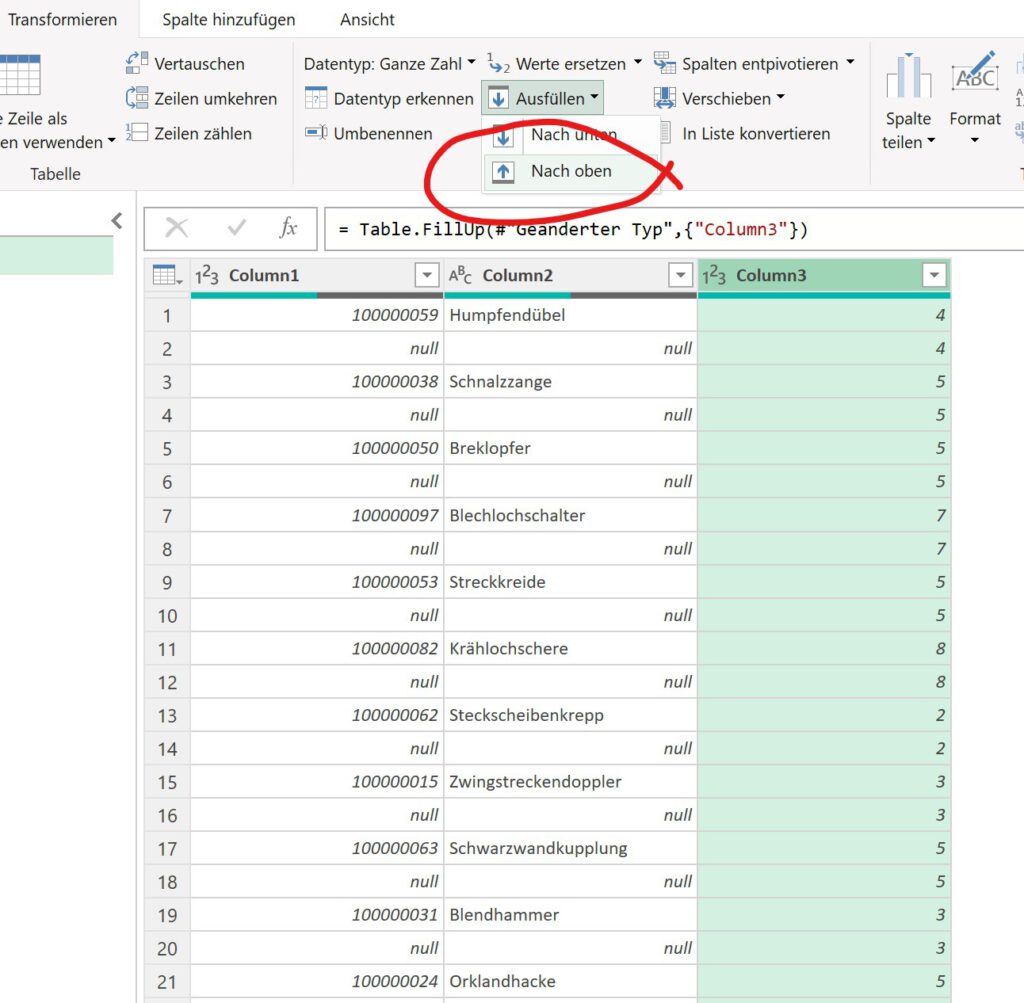Click the Zeilen umkehren icon
The width and height of the screenshot is (1024, 1003).
tap(137, 99)
